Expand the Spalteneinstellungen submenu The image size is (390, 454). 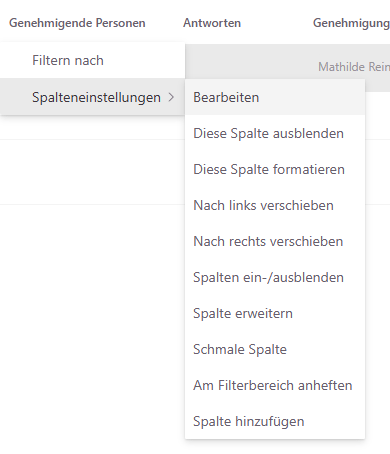click(92, 97)
